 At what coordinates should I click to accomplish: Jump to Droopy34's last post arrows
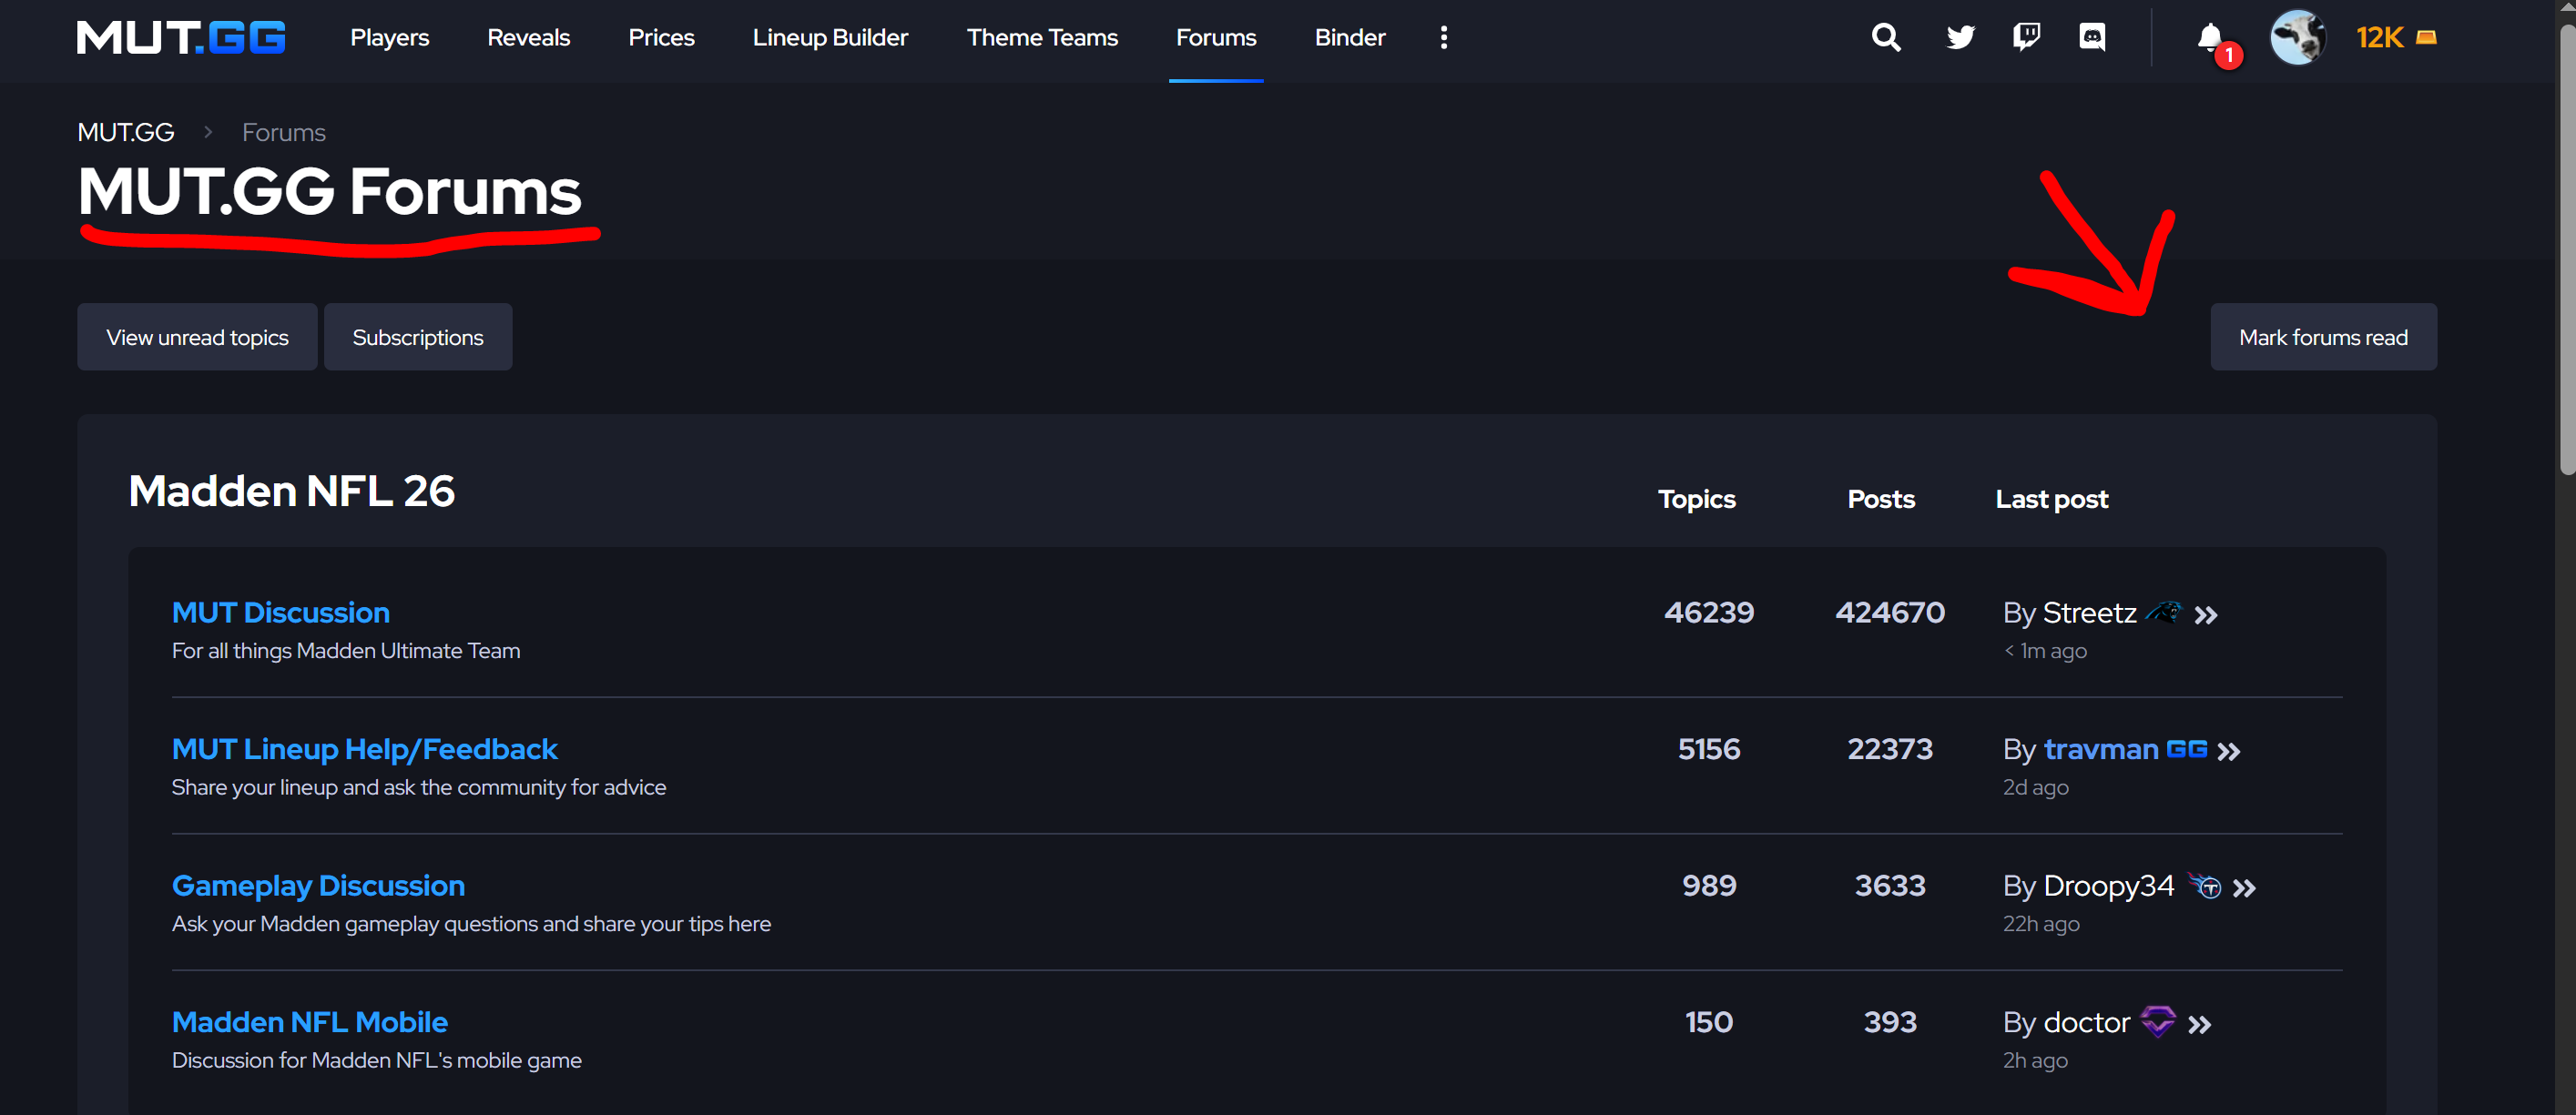pos(2244,888)
